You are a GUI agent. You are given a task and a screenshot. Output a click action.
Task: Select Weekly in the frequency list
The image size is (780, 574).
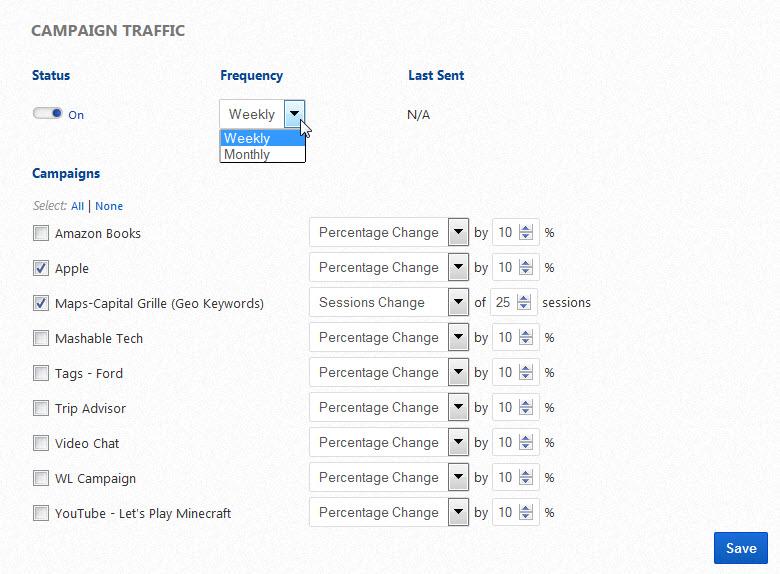pyautogui.click(x=262, y=139)
